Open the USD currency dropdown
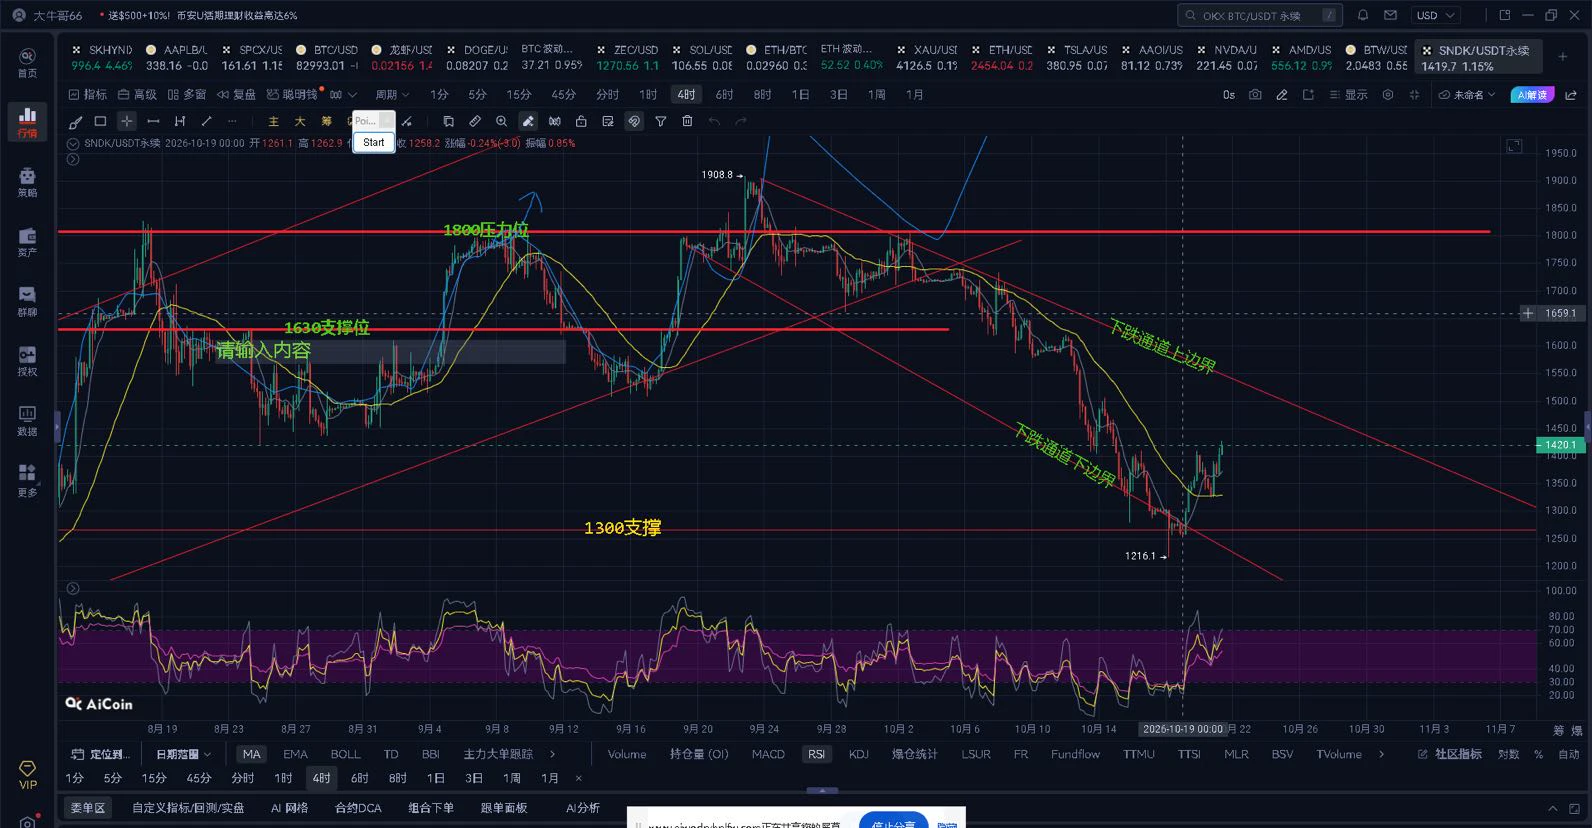This screenshot has height=828, width=1592. pos(1436,15)
